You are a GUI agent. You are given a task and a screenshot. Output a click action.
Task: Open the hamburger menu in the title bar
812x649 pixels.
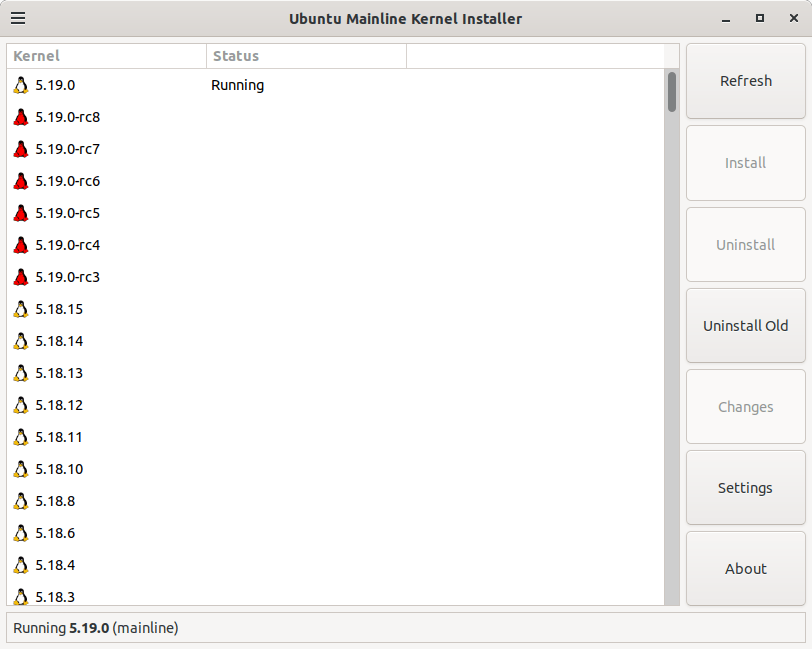click(18, 18)
